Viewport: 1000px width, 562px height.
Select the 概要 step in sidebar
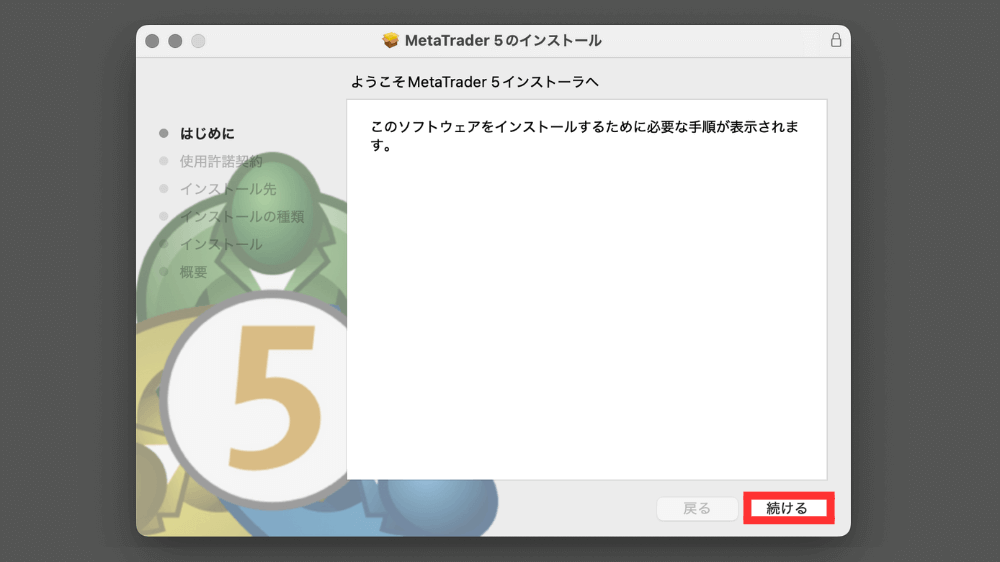pyautogui.click(x=193, y=272)
